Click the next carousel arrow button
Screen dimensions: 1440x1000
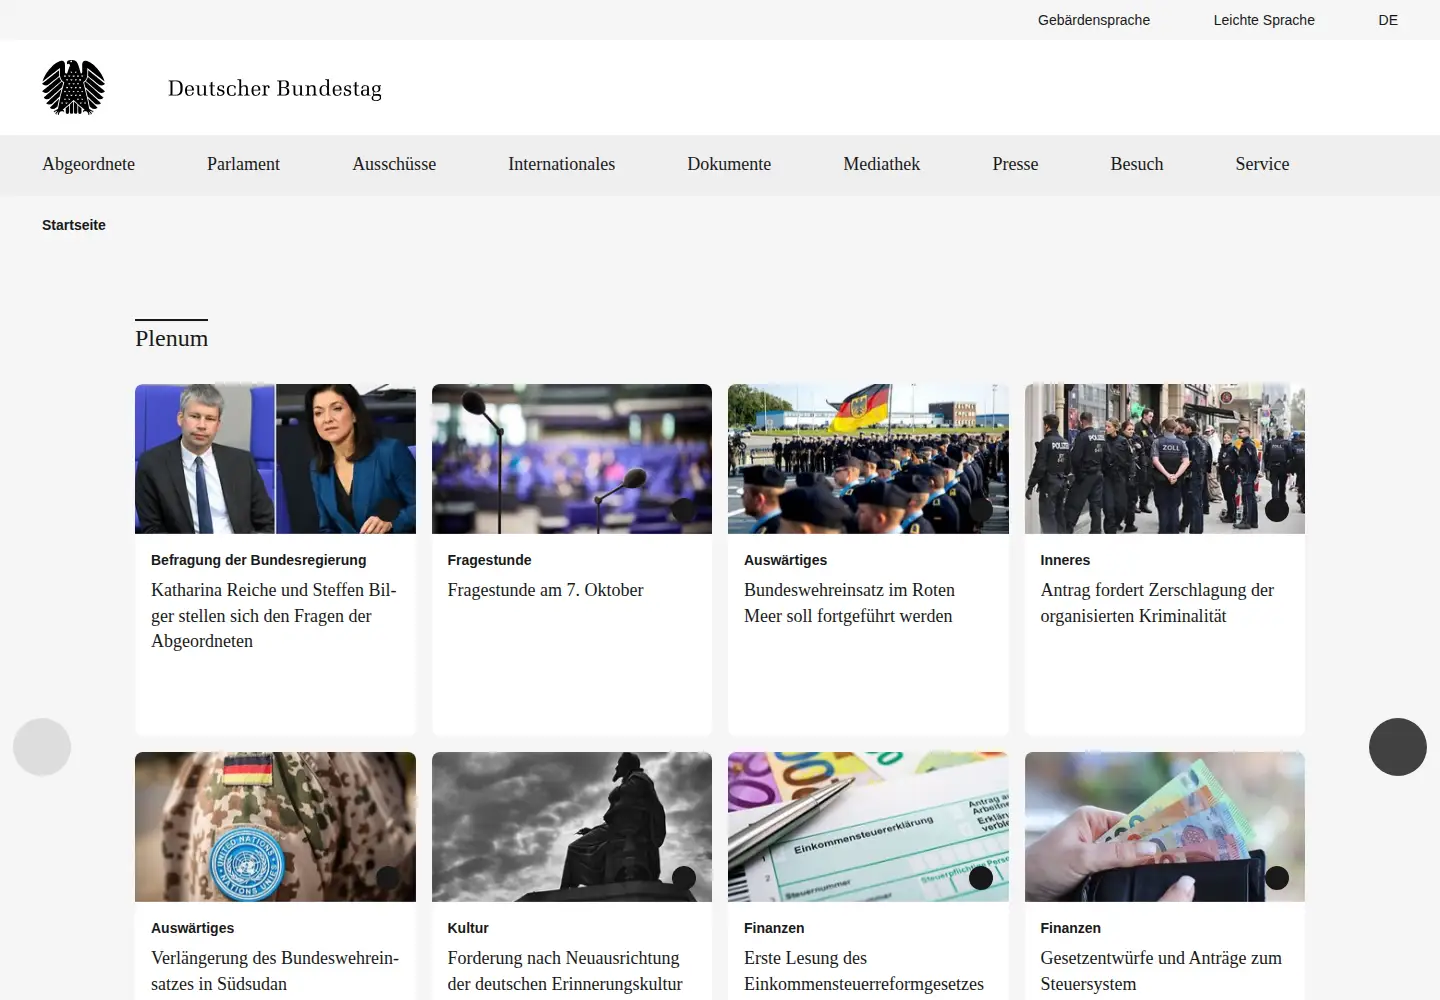(x=1397, y=747)
